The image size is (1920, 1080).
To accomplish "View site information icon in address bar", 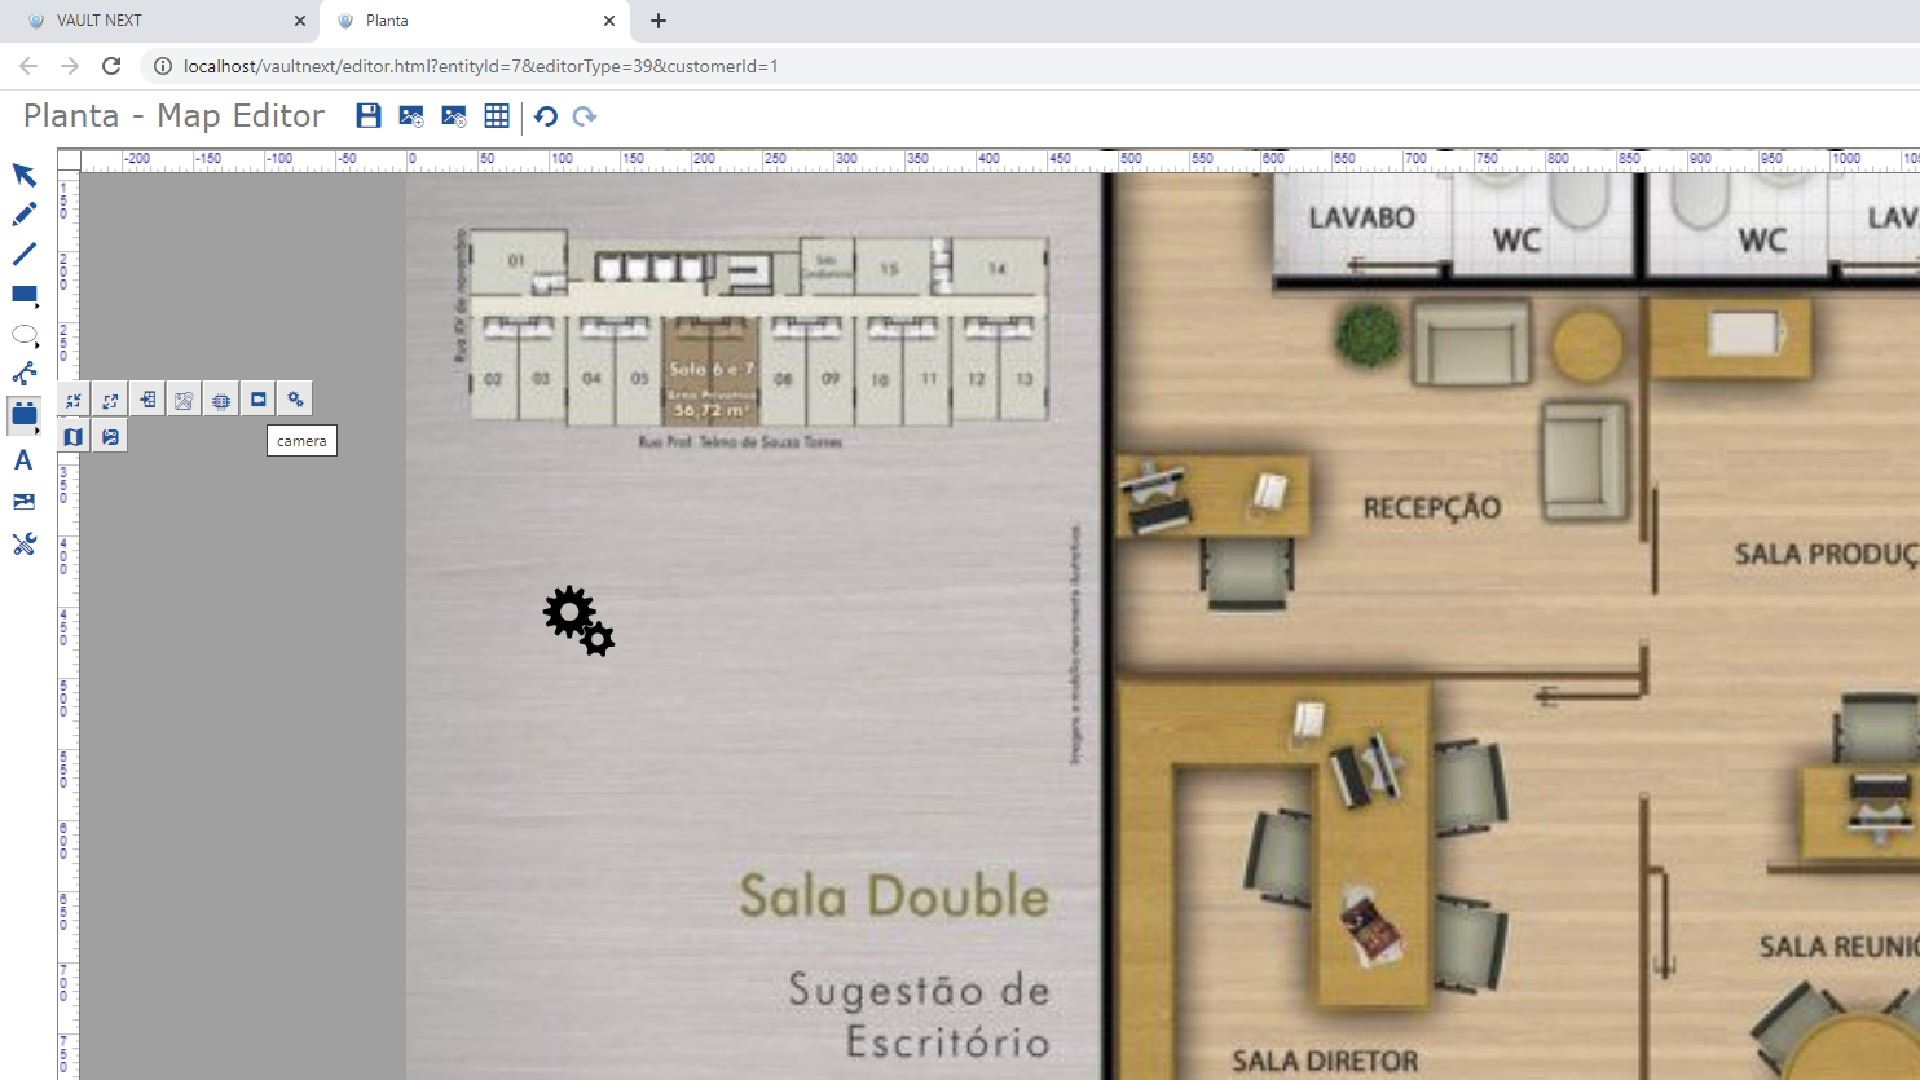I will click(162, 66).
